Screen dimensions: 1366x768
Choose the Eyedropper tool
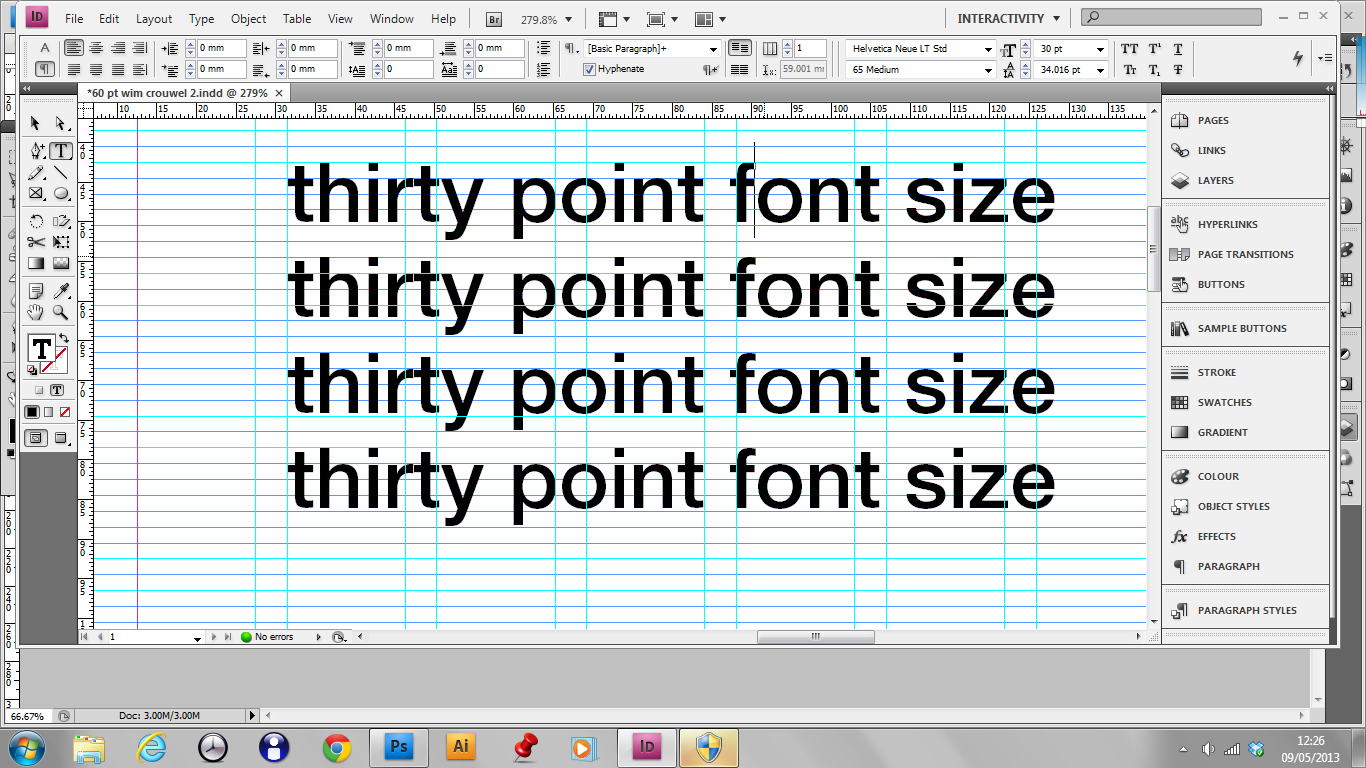(x=61, y=290)
